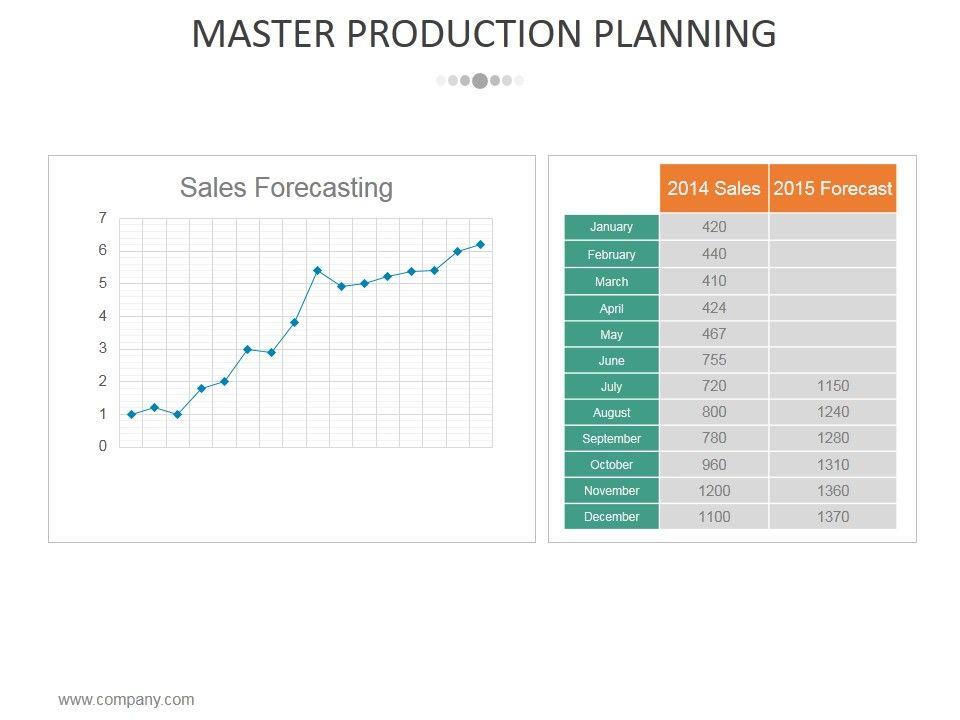Click the Master Production Planning title
This screenshot has width=960, height=720.
tap(483, 34)
